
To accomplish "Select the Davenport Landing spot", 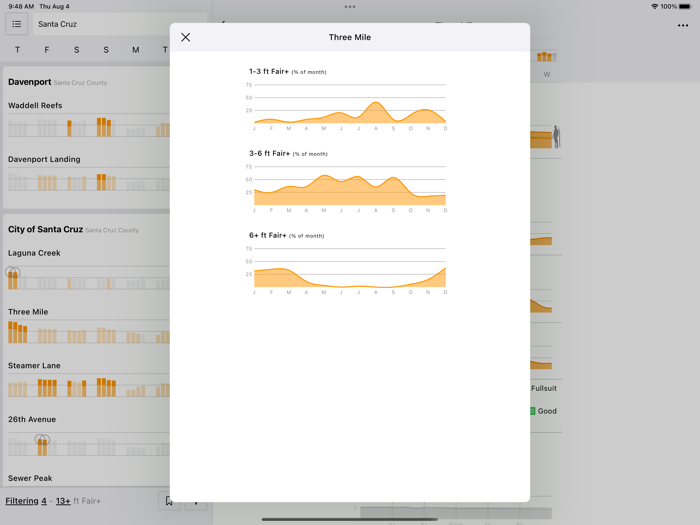I will 44,159.
